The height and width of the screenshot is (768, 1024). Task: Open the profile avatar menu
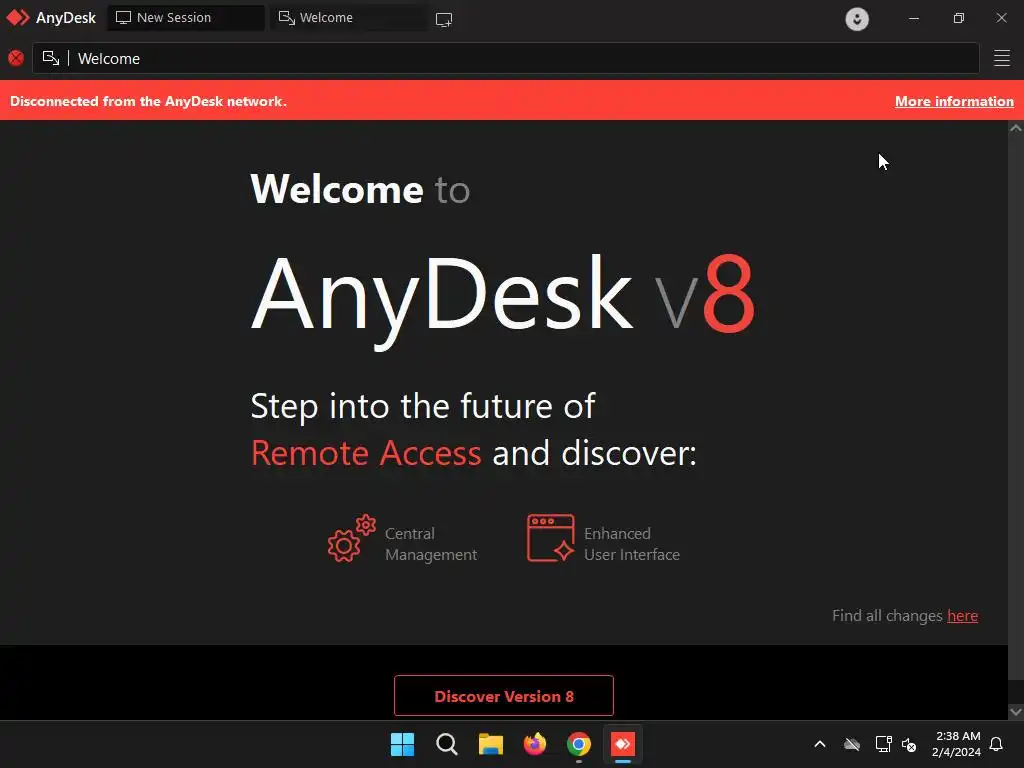tap(857, 19)
